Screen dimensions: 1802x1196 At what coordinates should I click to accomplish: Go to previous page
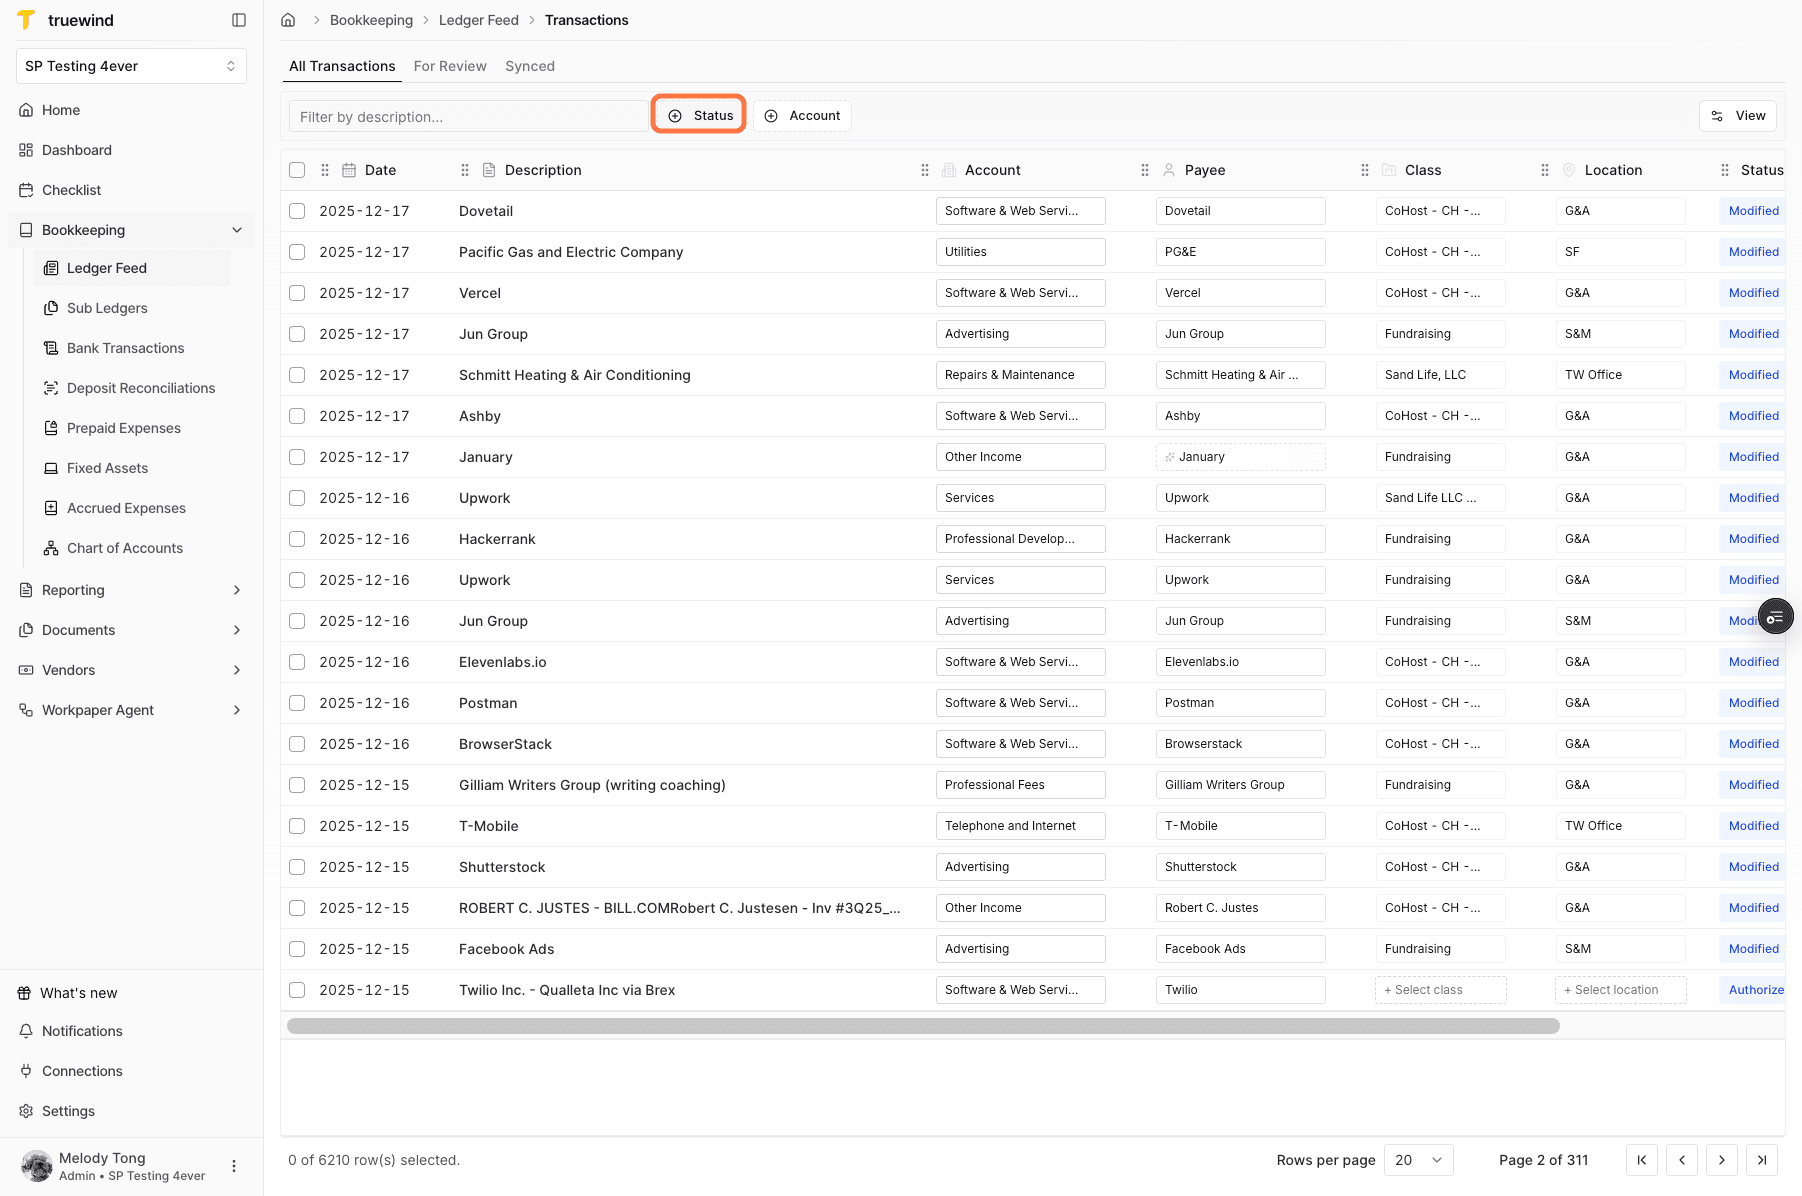1682,1160
